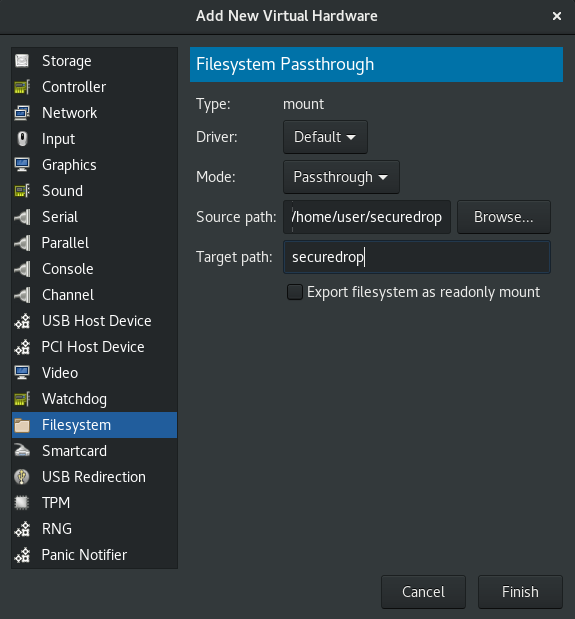Image resolution: width=575 pixels, height=619 pixels.
Task: Click the Channel port icon
Action: 22,295
